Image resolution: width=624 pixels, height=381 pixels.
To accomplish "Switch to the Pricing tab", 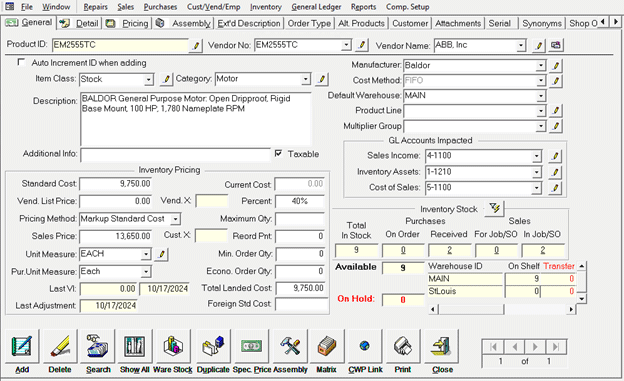I will [x=127, y=23].
